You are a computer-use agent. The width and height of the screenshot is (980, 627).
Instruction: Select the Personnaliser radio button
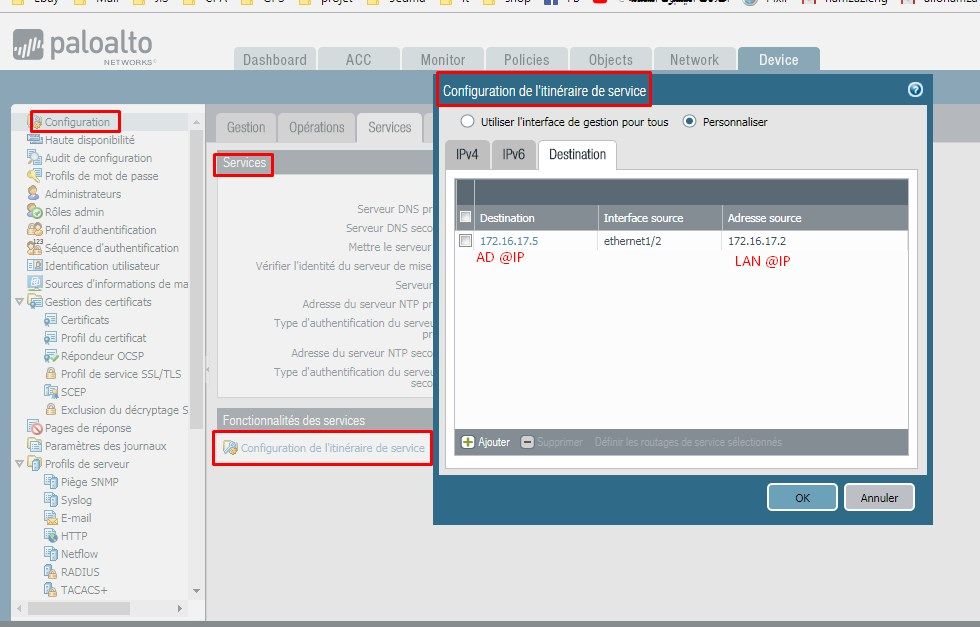pos(689,121)
